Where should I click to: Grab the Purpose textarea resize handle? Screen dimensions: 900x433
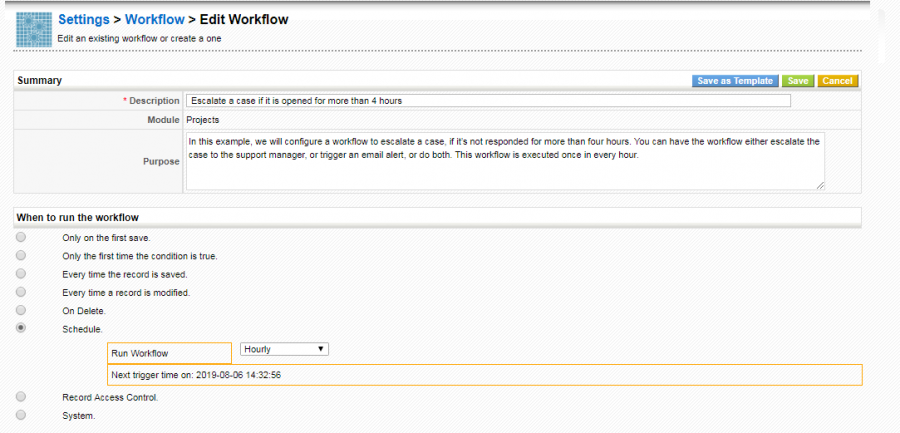(x=821, y=185)
